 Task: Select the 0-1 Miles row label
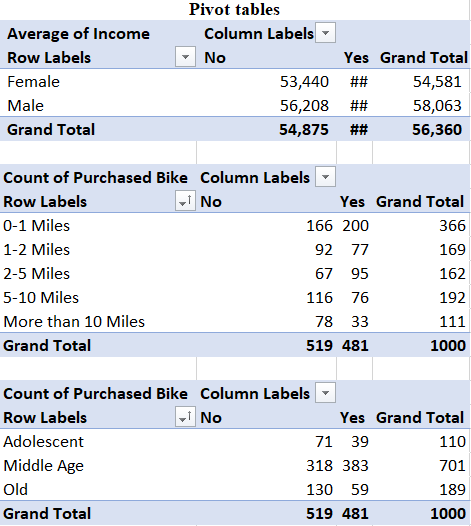[x=37, y=225]
